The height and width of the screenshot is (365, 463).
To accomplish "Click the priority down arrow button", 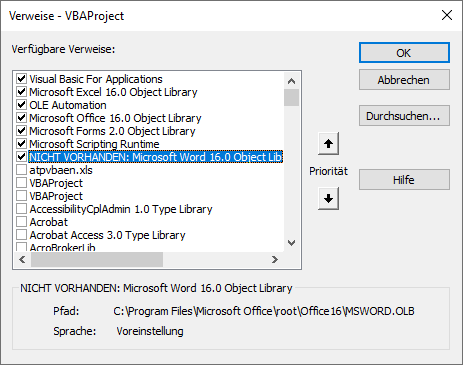I will pyautogui.click(x=328, y=199).
